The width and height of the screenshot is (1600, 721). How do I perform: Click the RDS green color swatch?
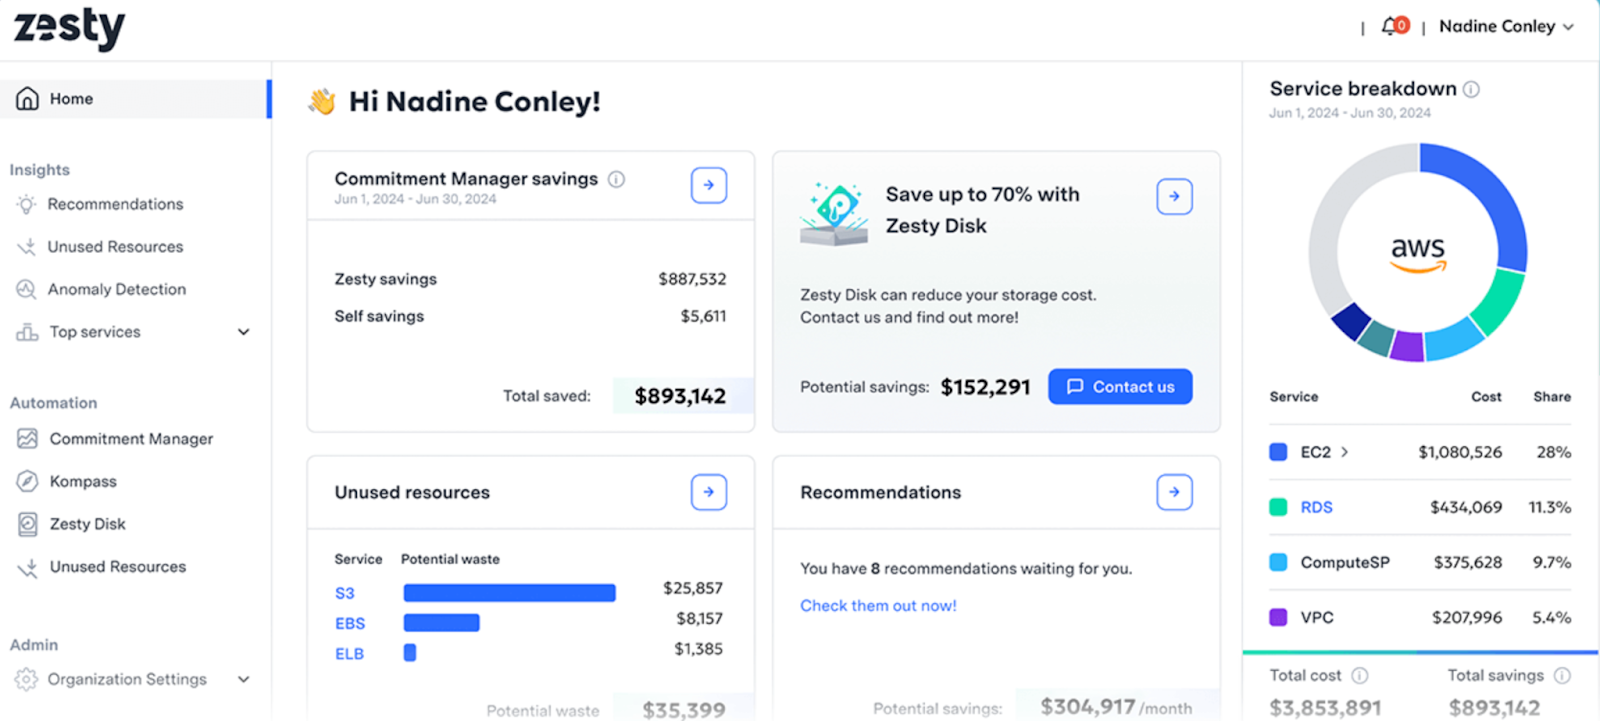click(1278, 507)
